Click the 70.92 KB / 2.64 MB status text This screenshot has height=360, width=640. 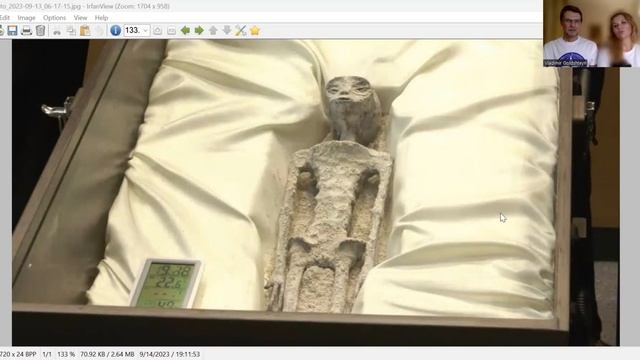[107, 354]
